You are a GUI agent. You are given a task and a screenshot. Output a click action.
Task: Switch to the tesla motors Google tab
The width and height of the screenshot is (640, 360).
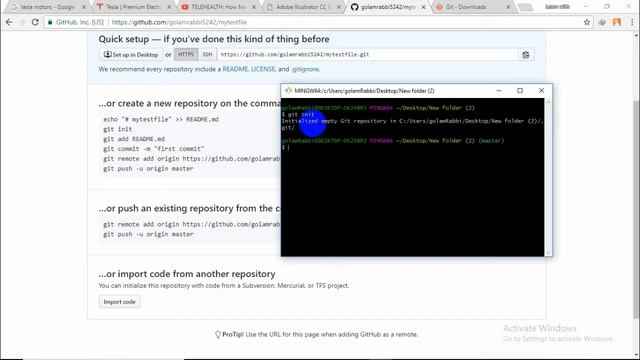47,7
